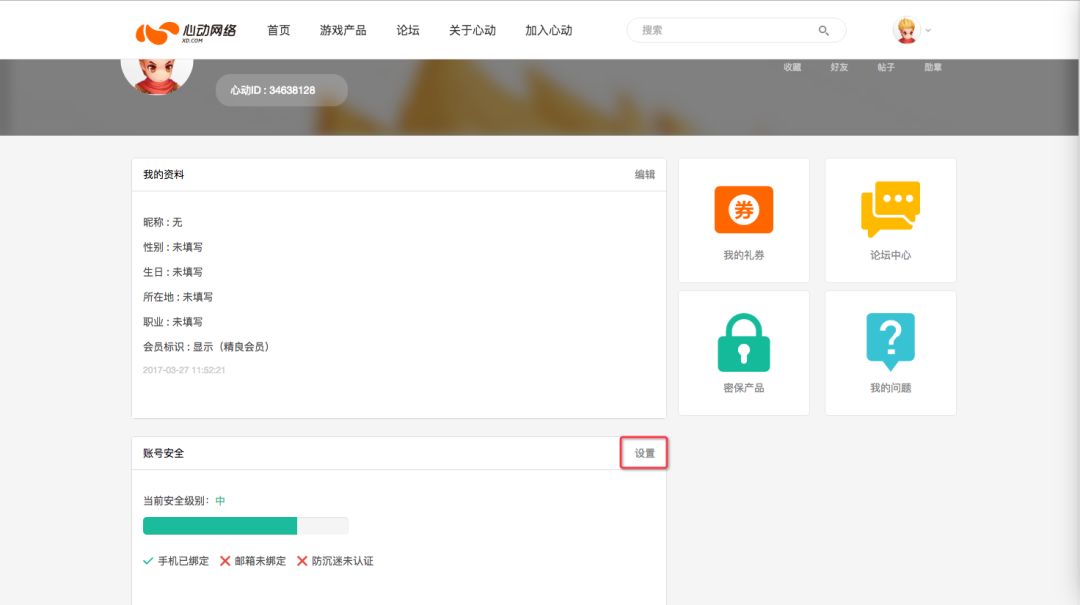The height and width of the screenshot is (605, 1080).
Task: Click the blue 我的问题 question mark icon
Action: point(891,342)
